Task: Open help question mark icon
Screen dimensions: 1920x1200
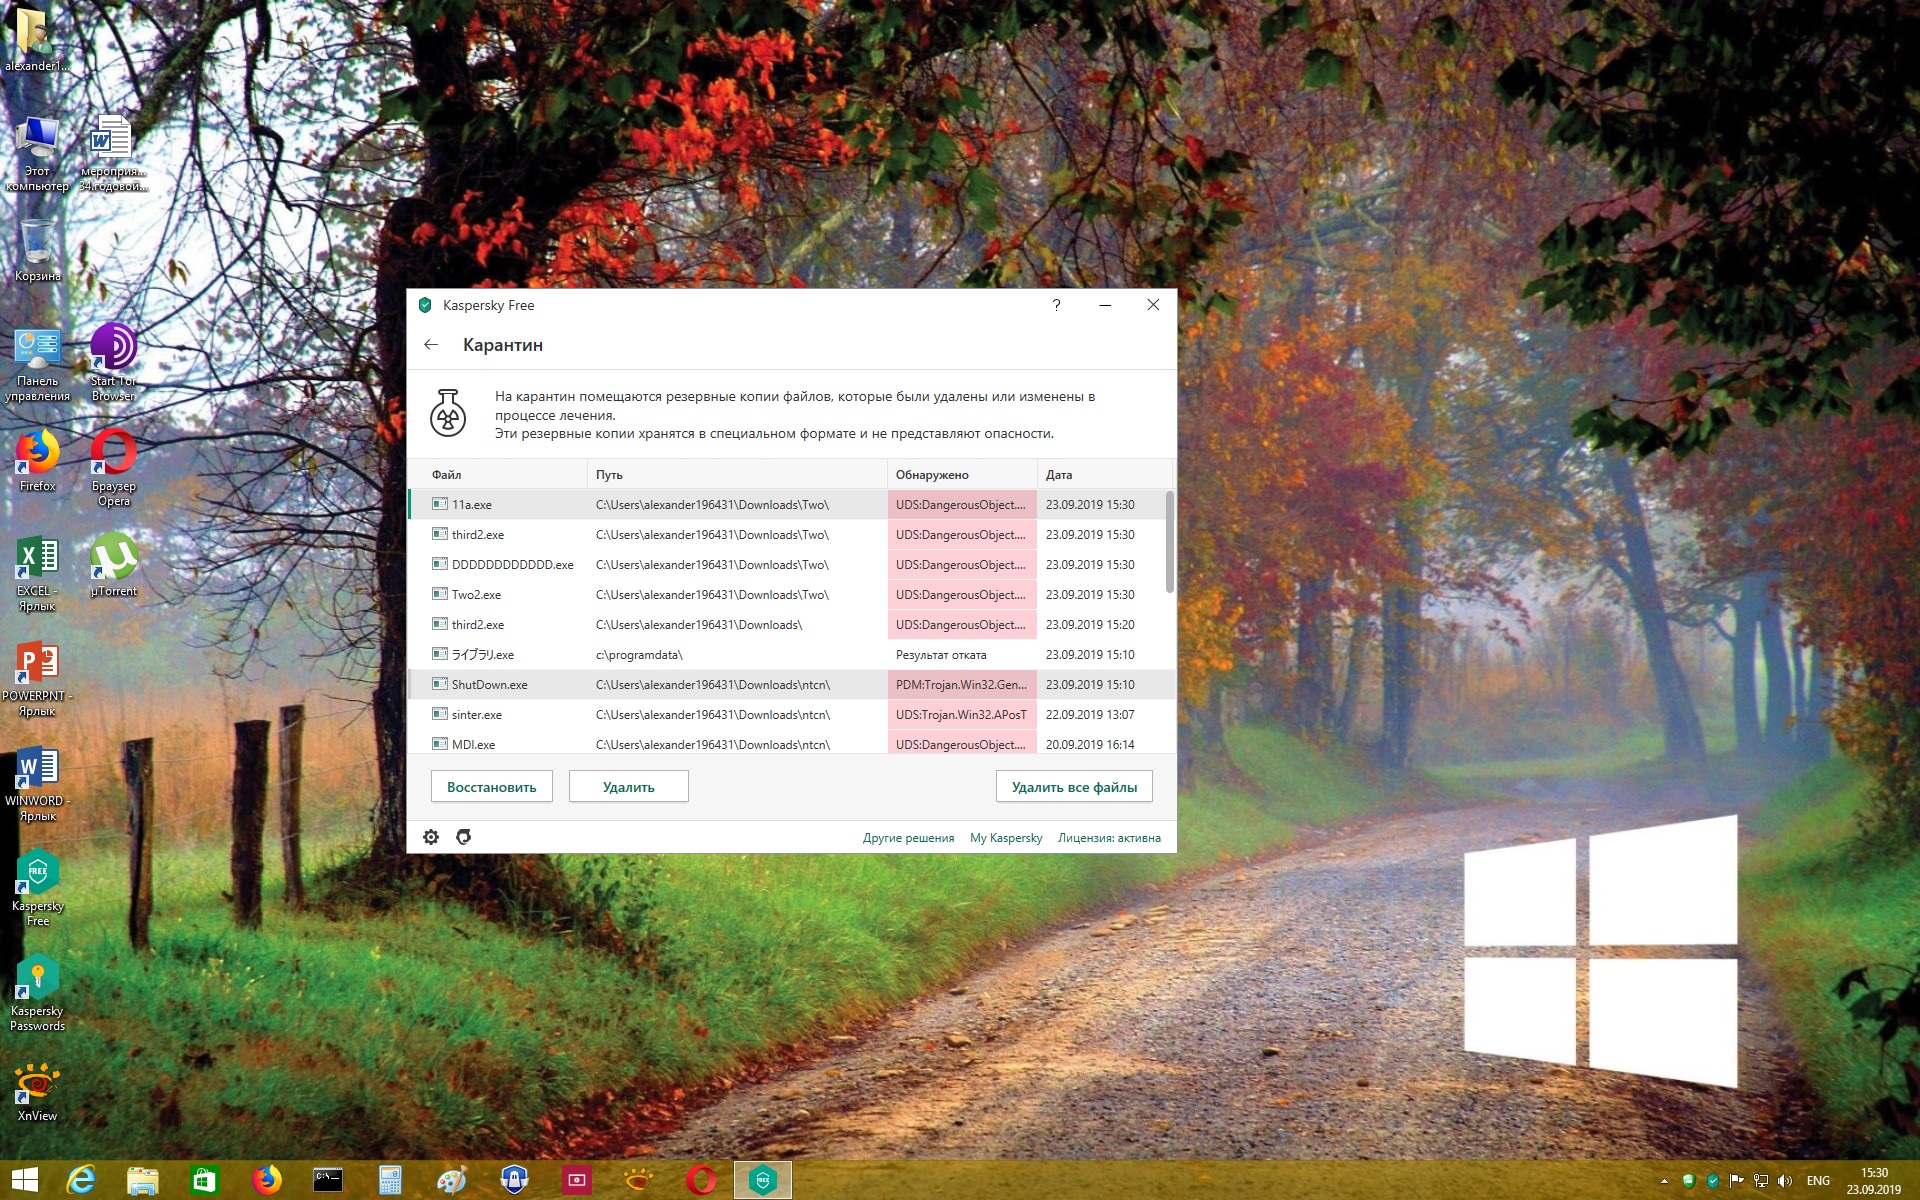Action: 1056,305
